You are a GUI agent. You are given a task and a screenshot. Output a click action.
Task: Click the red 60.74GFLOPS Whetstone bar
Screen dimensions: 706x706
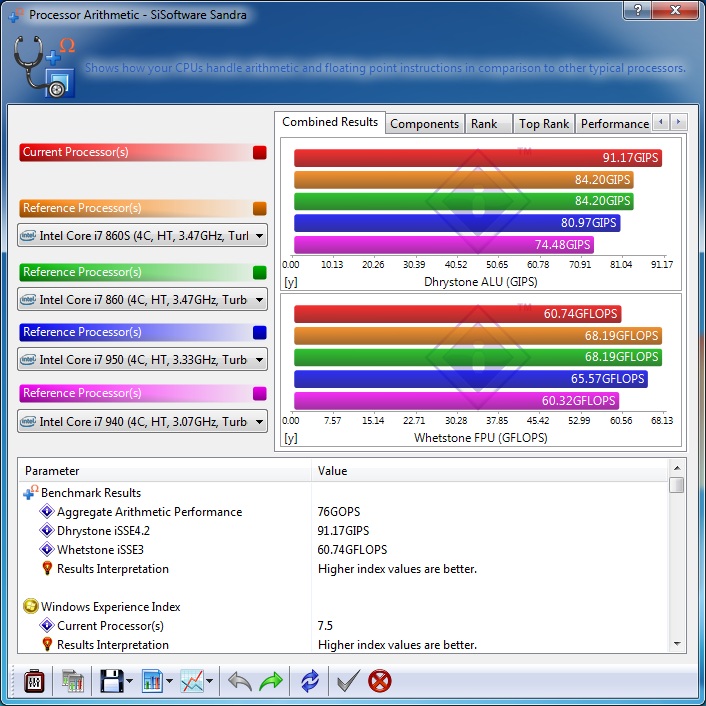(x=457, y=314)
